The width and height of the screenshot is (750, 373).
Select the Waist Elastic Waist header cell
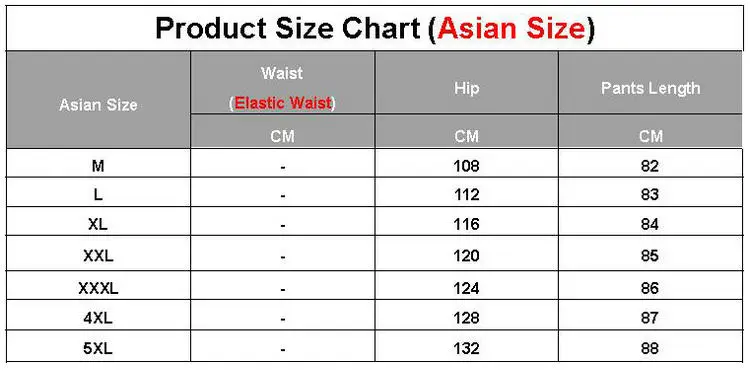282,88
